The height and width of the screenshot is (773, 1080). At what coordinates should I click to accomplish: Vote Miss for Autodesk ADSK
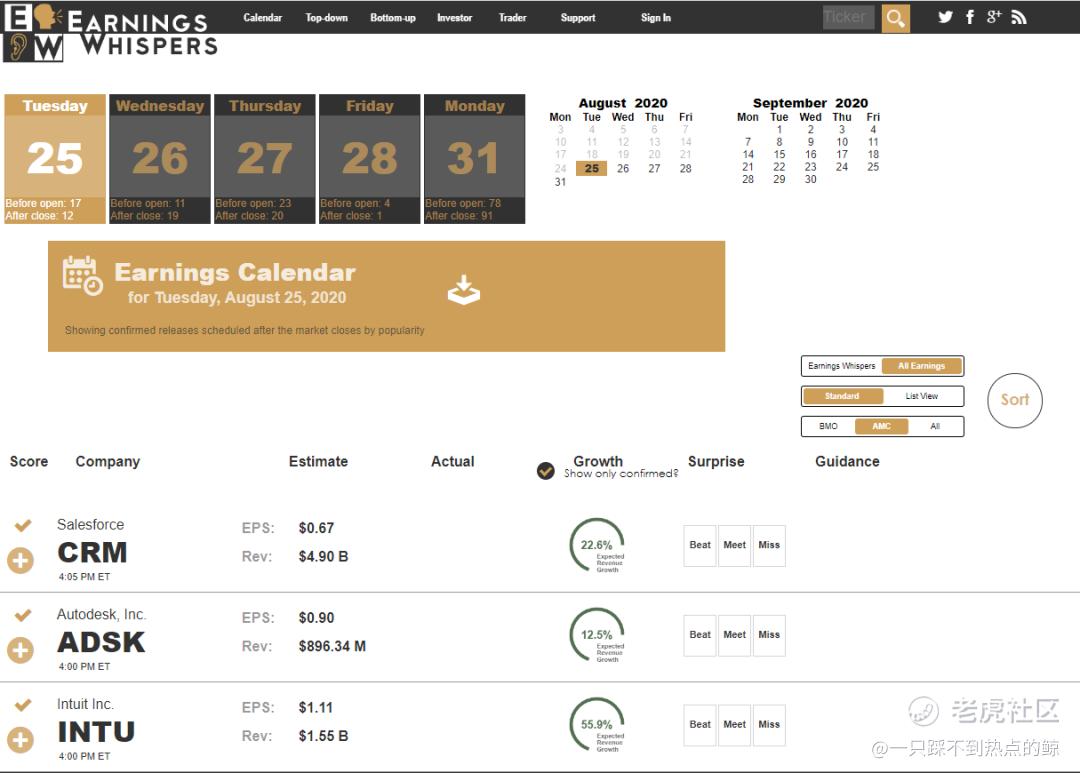(769, 635)
